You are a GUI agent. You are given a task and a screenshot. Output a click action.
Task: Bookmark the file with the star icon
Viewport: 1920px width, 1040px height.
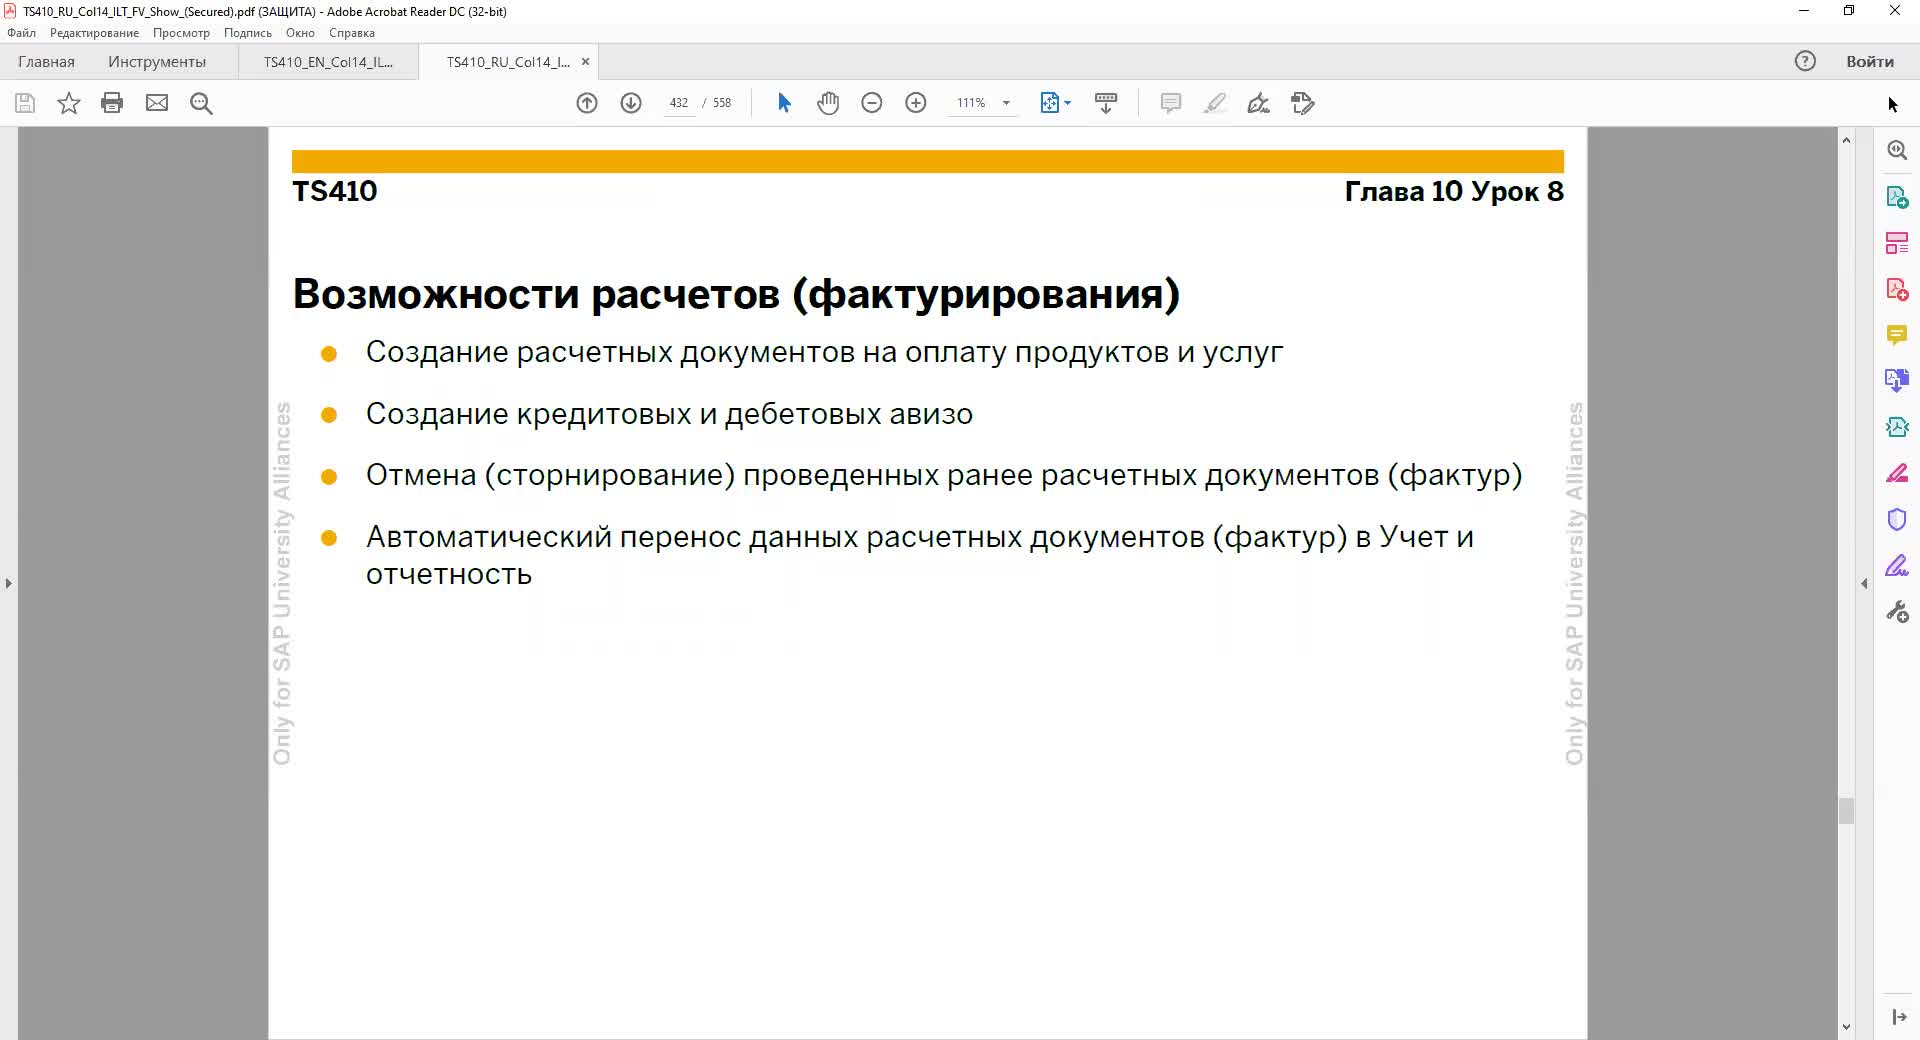click(68, 103)
